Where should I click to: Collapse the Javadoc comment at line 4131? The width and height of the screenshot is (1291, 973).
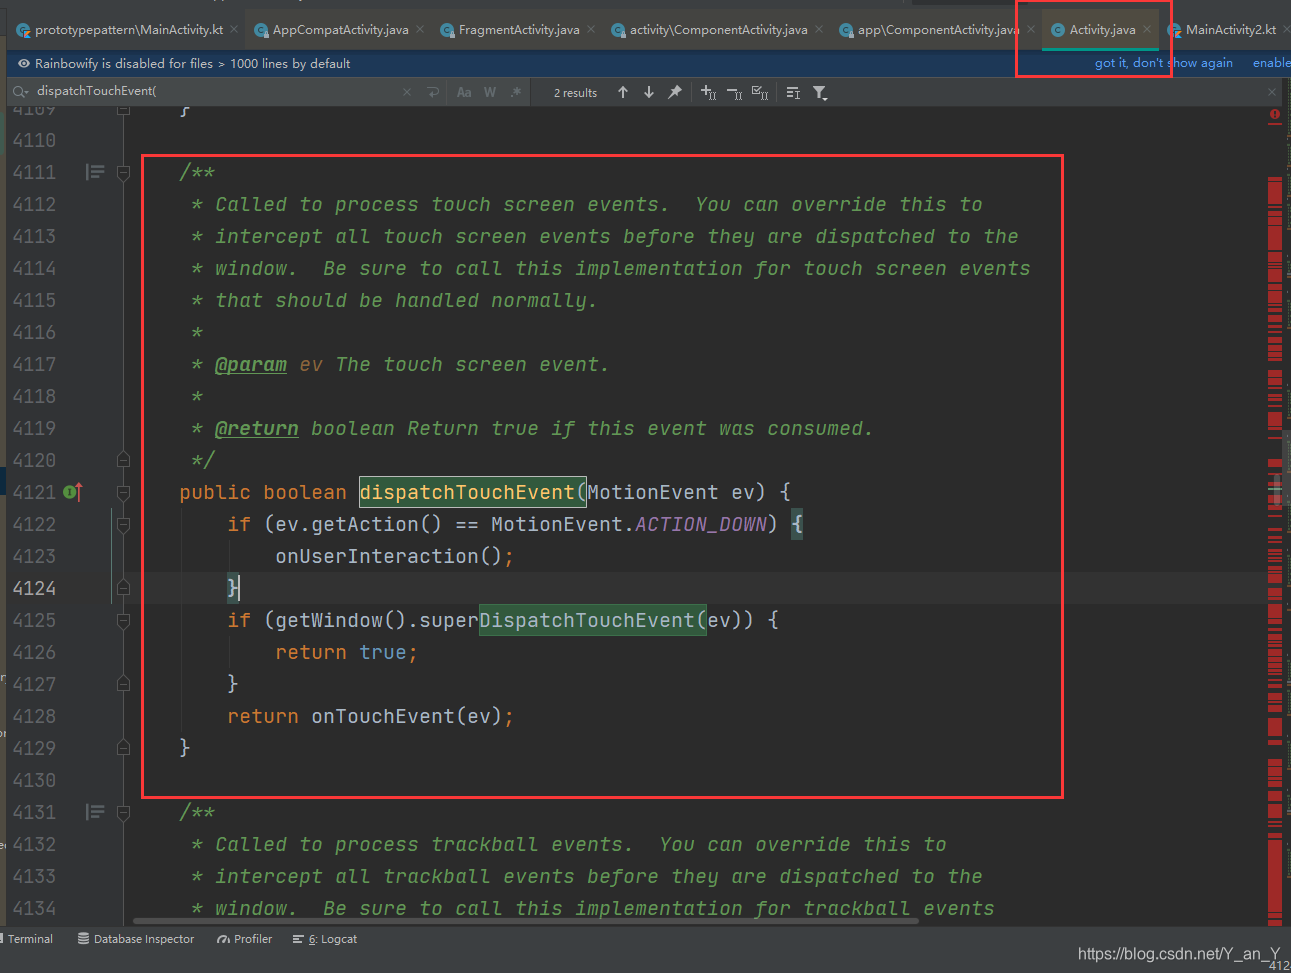(123, 813)
